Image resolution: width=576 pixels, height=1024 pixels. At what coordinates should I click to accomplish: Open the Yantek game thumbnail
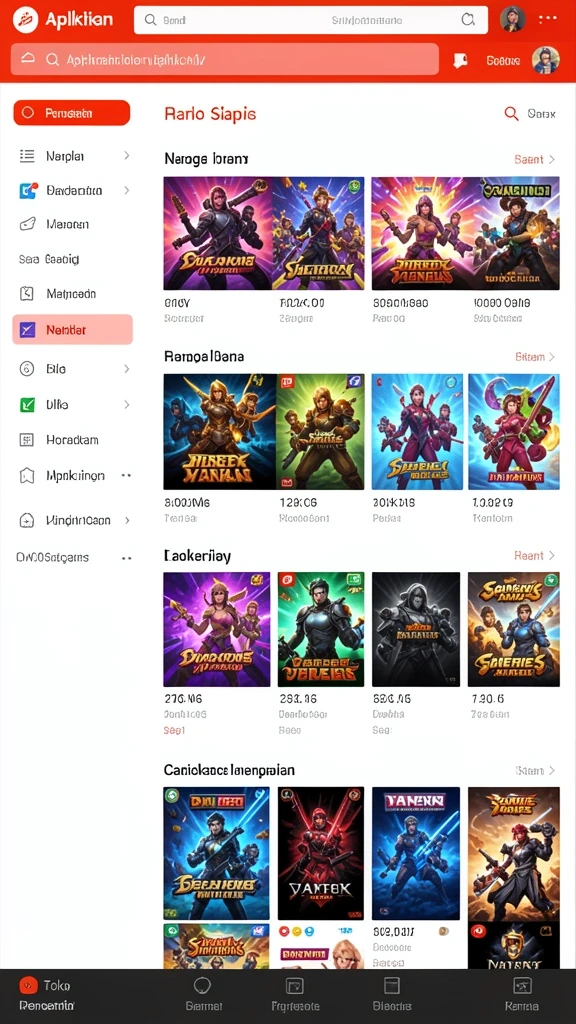coord(321,853)
